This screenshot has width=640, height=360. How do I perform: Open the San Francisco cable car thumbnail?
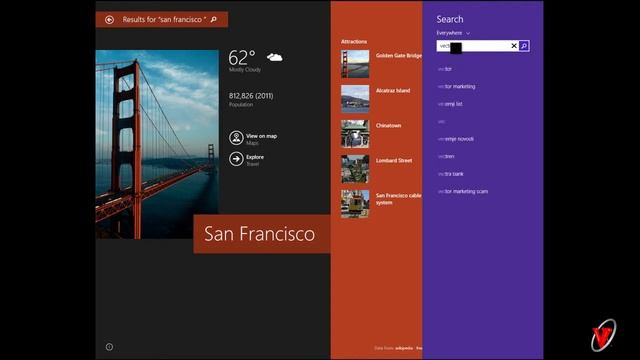pyautogui.click(x=355, y=204)
